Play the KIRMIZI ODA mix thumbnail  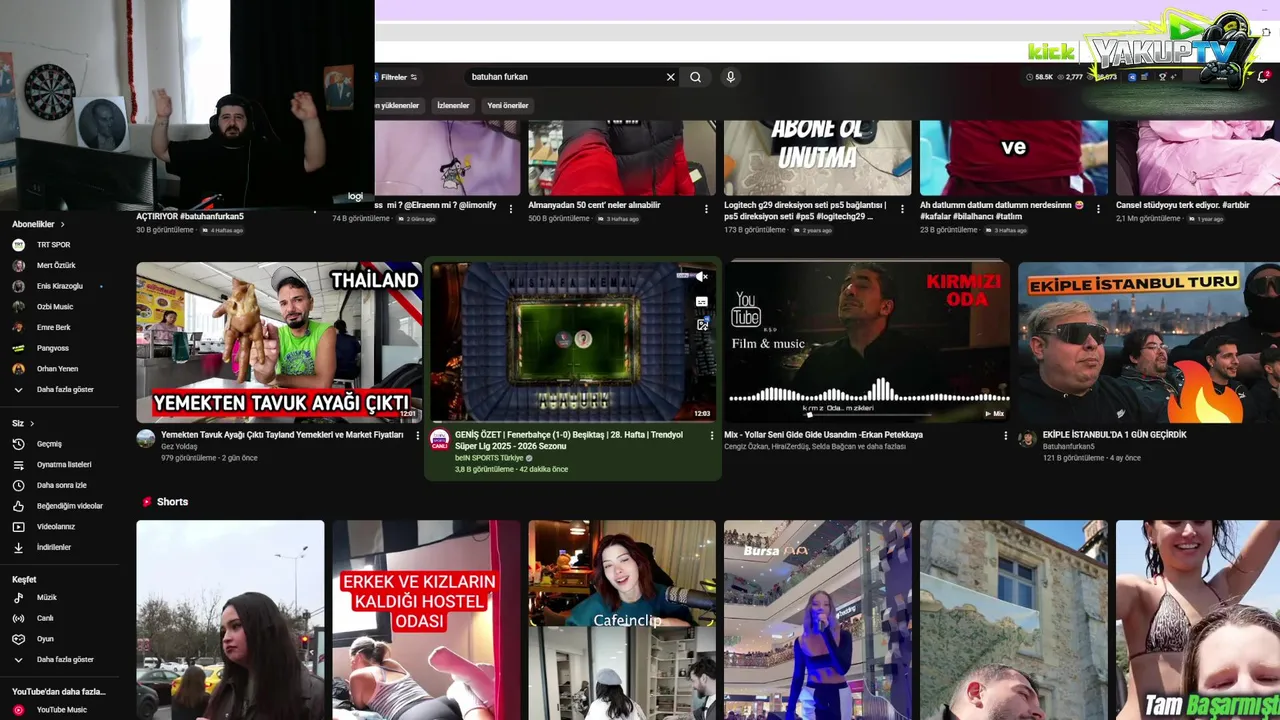tap(867, 342)
